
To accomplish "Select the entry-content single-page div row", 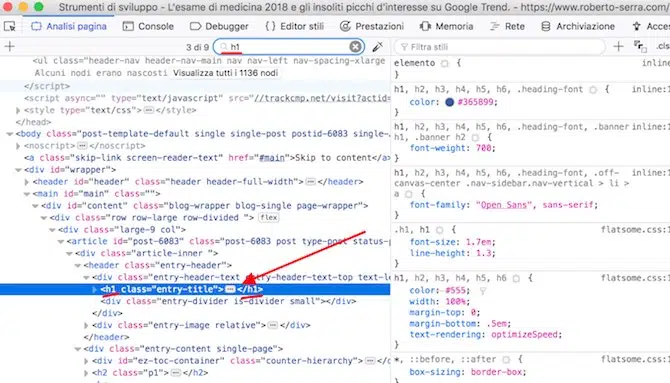I will 195,349.
